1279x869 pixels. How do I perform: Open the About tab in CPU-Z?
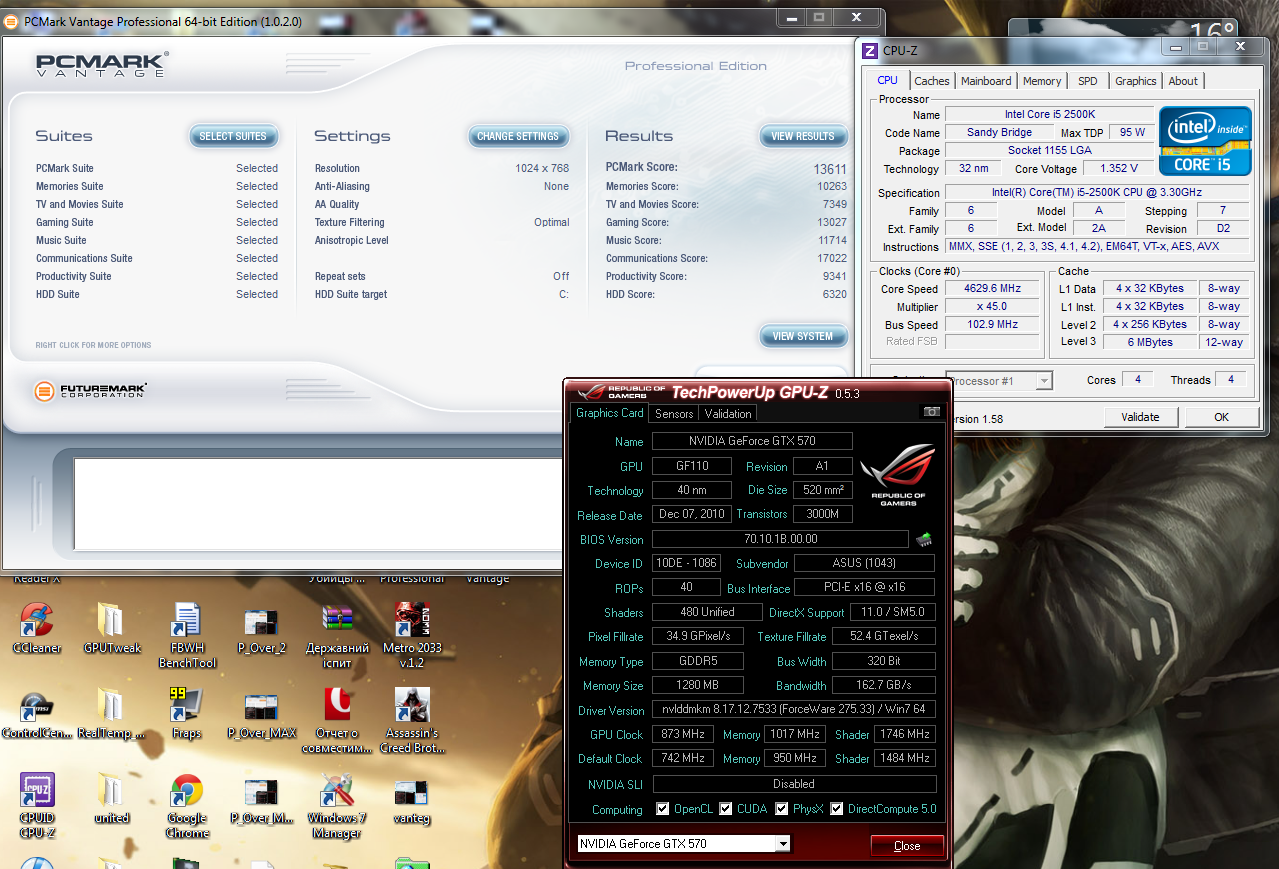click(x=1183, y=81)
